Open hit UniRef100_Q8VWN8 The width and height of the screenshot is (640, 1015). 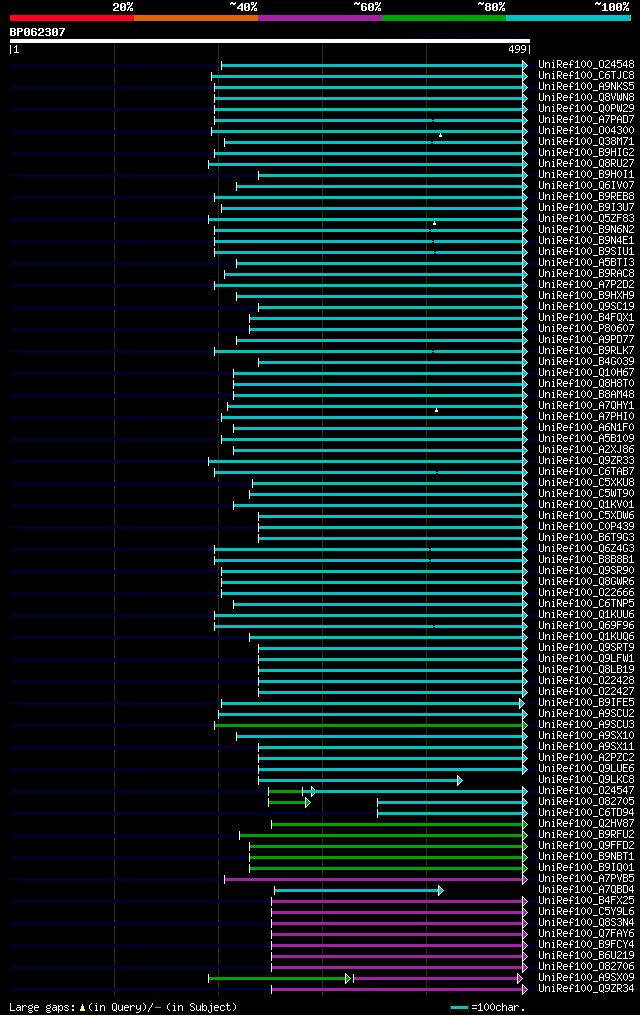[x=586, y=97]
